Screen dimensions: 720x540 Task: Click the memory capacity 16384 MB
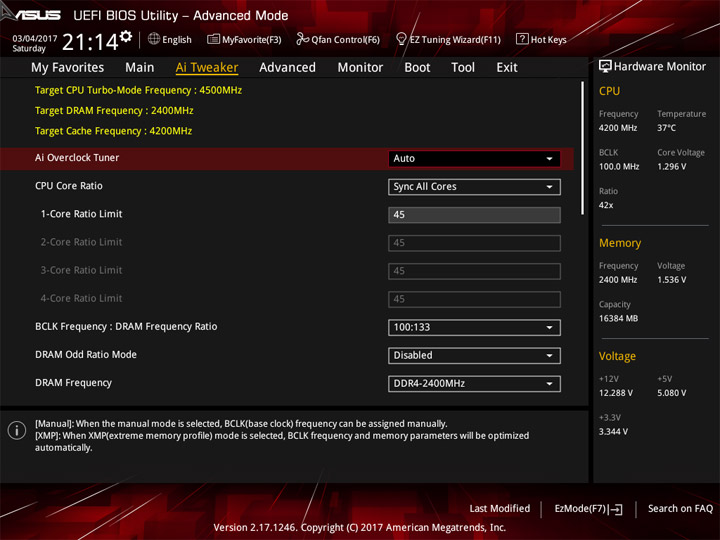click(618, 319)
